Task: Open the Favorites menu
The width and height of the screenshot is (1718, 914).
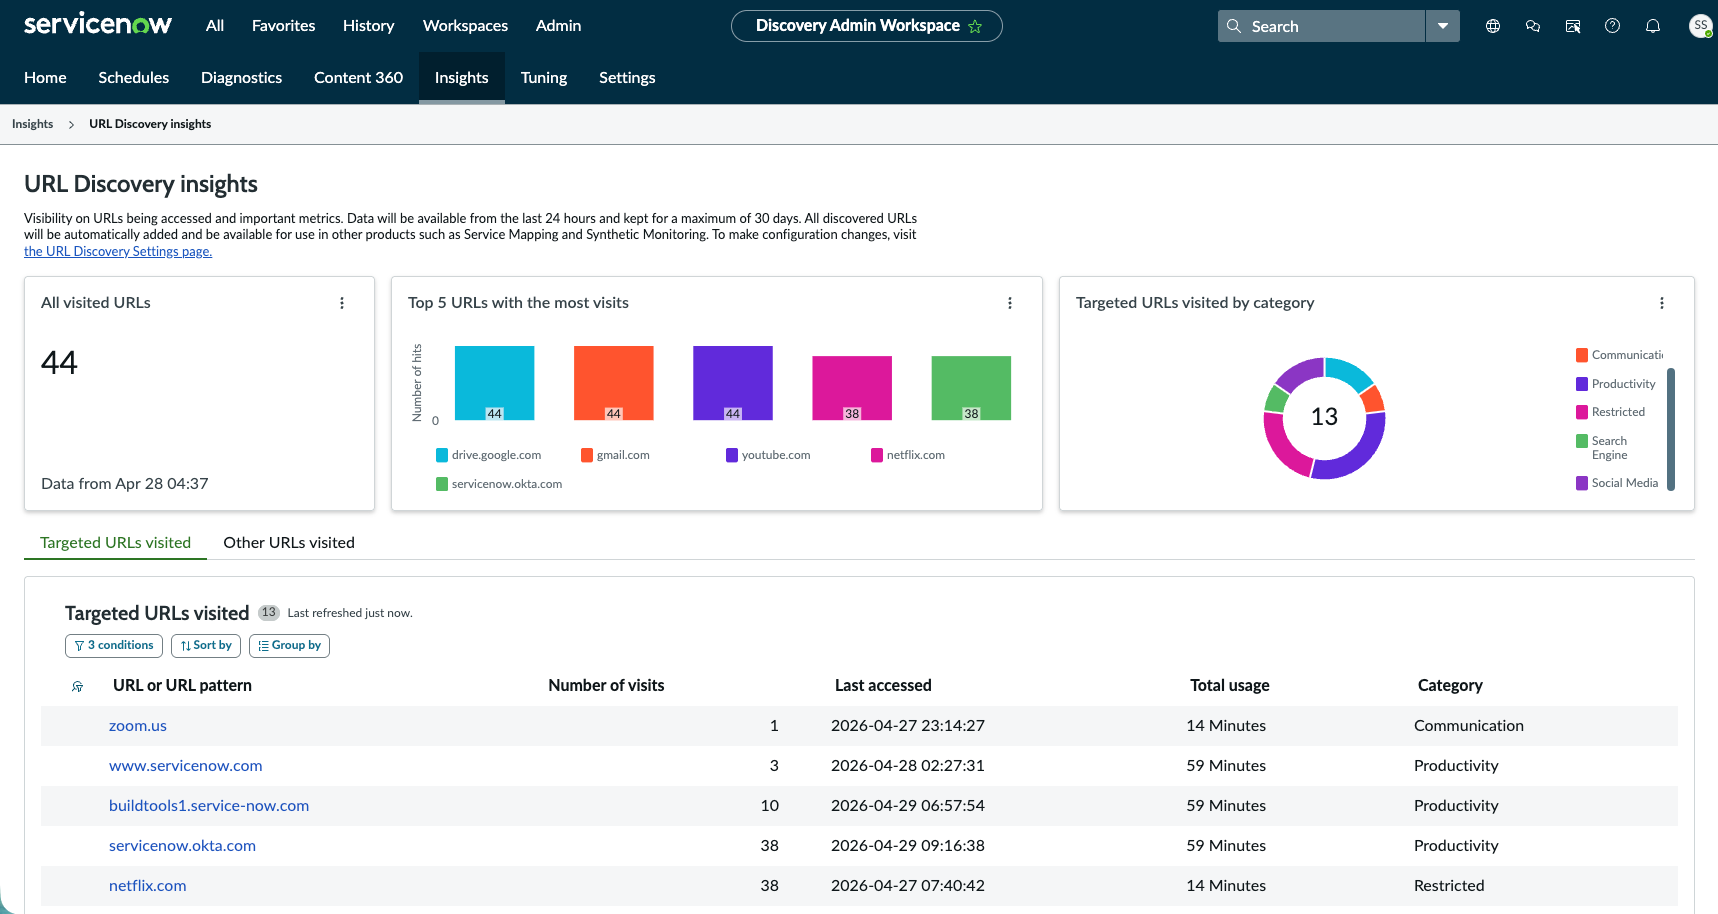Action: tap(283, 26)
